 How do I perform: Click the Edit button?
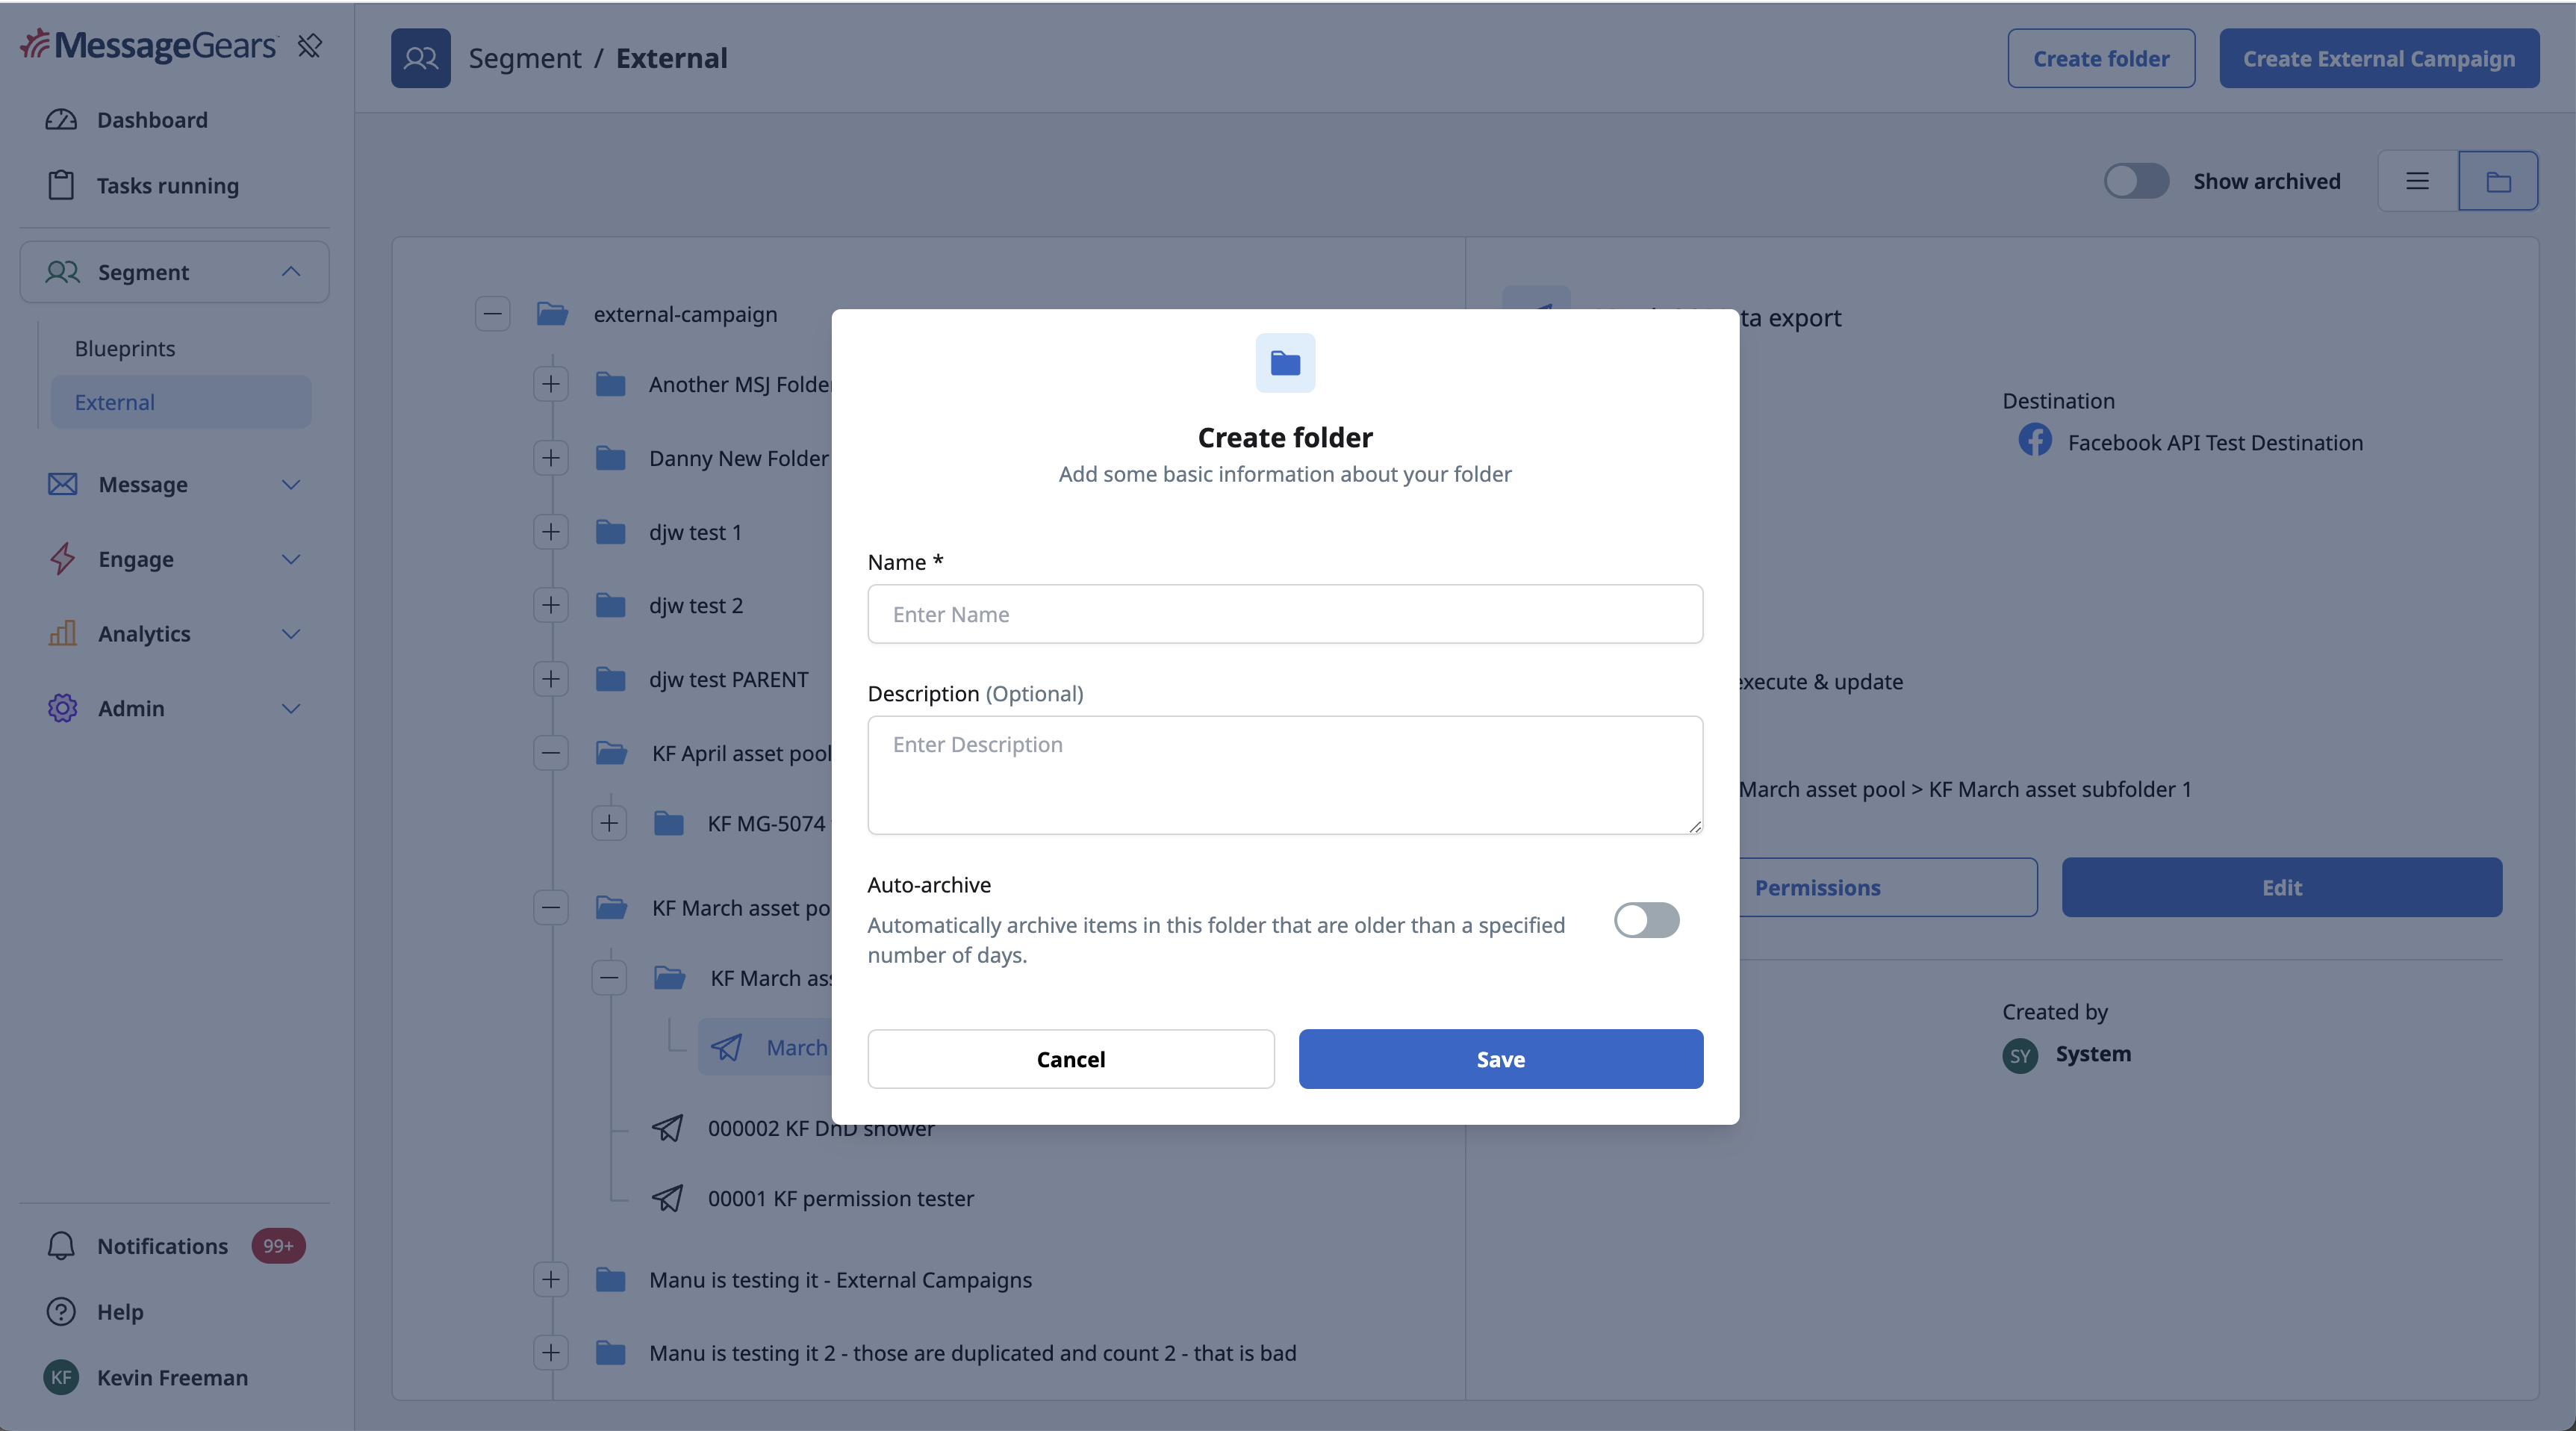pos(2281,887)
